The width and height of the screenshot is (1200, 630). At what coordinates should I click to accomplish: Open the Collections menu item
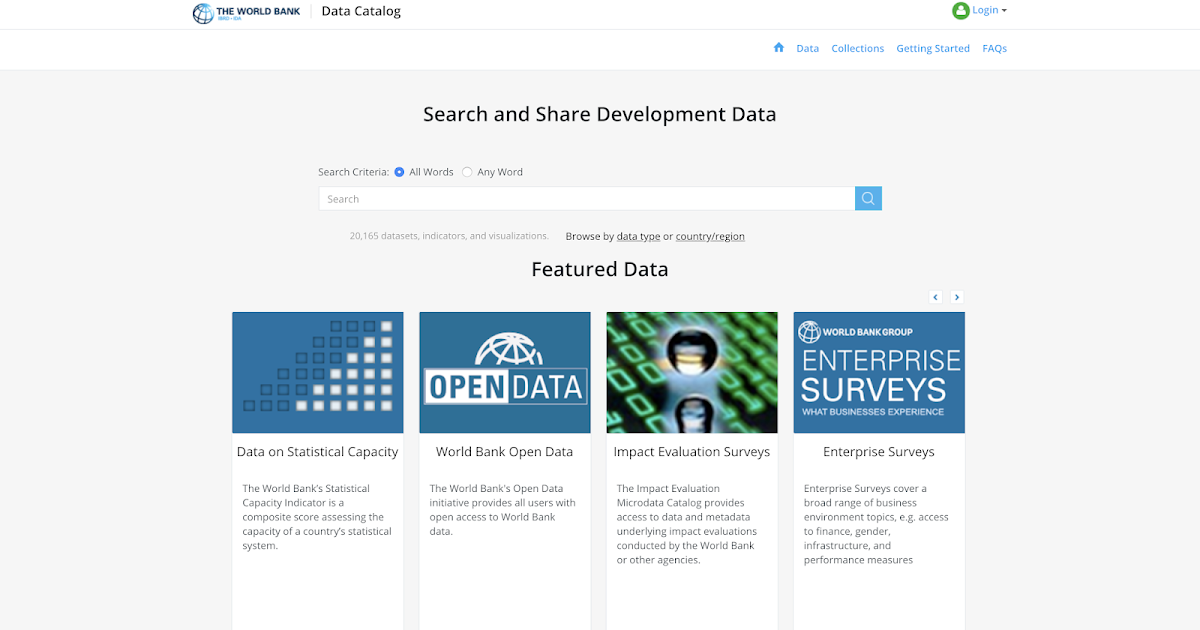[857, 48]
